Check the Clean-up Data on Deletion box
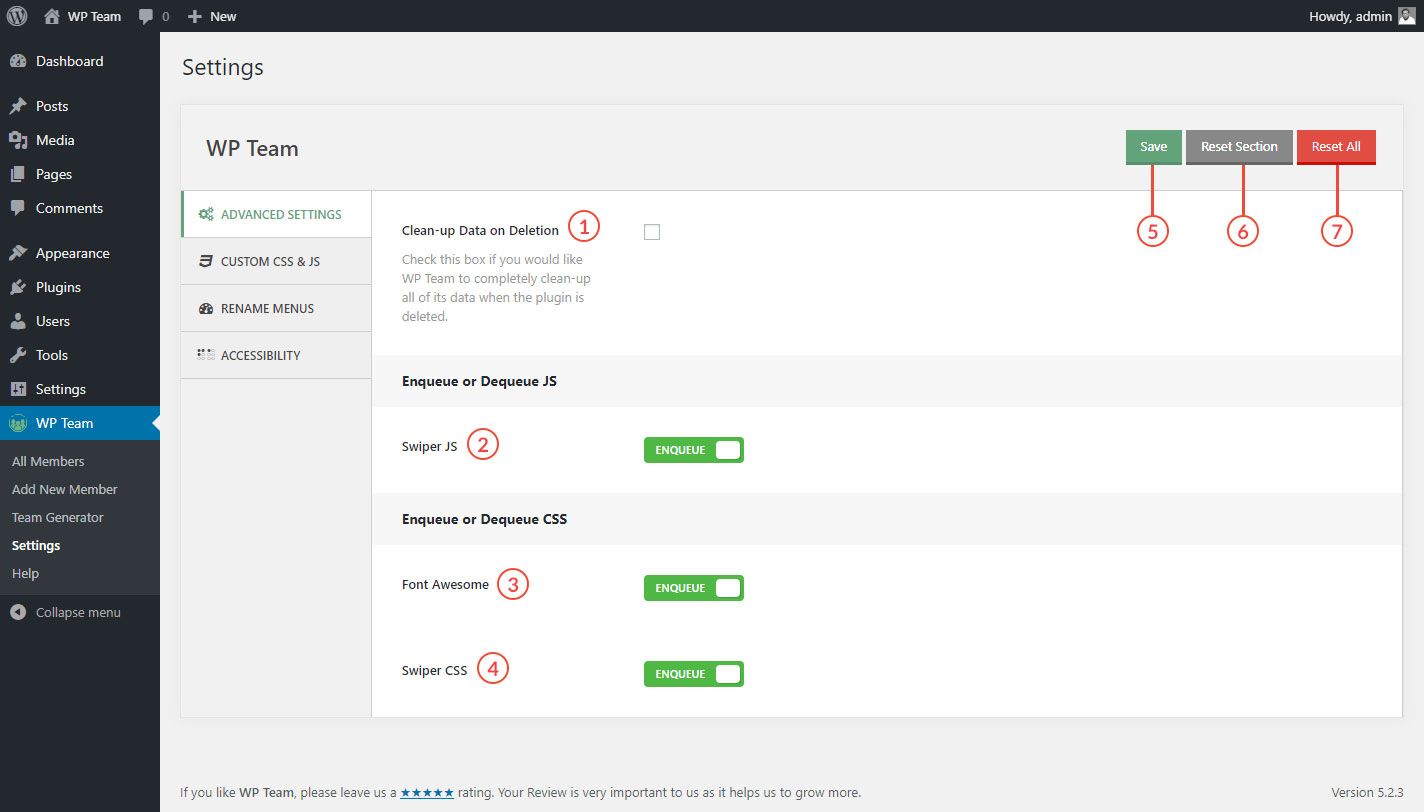The image size is (1424, 812). [652, 232]
